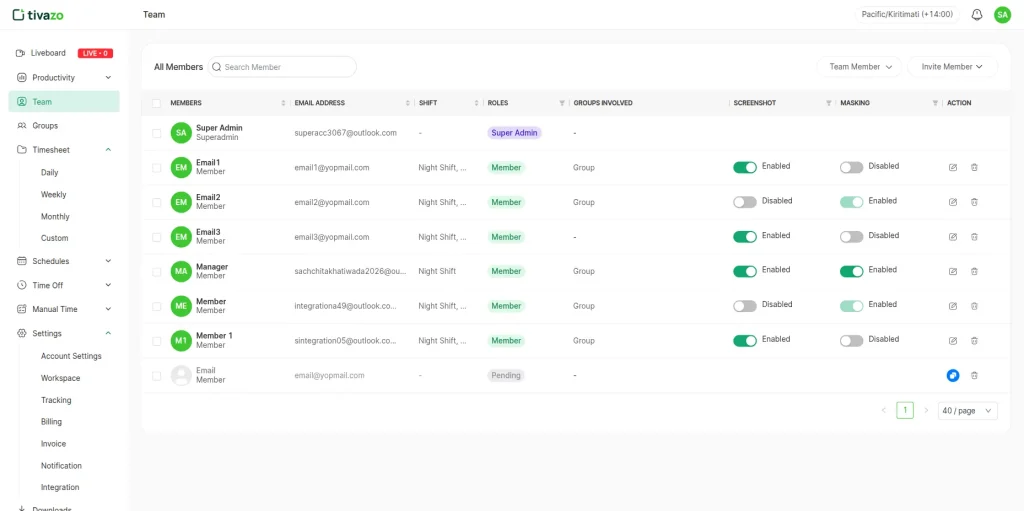Go to previous page arrow

(884, 410)
